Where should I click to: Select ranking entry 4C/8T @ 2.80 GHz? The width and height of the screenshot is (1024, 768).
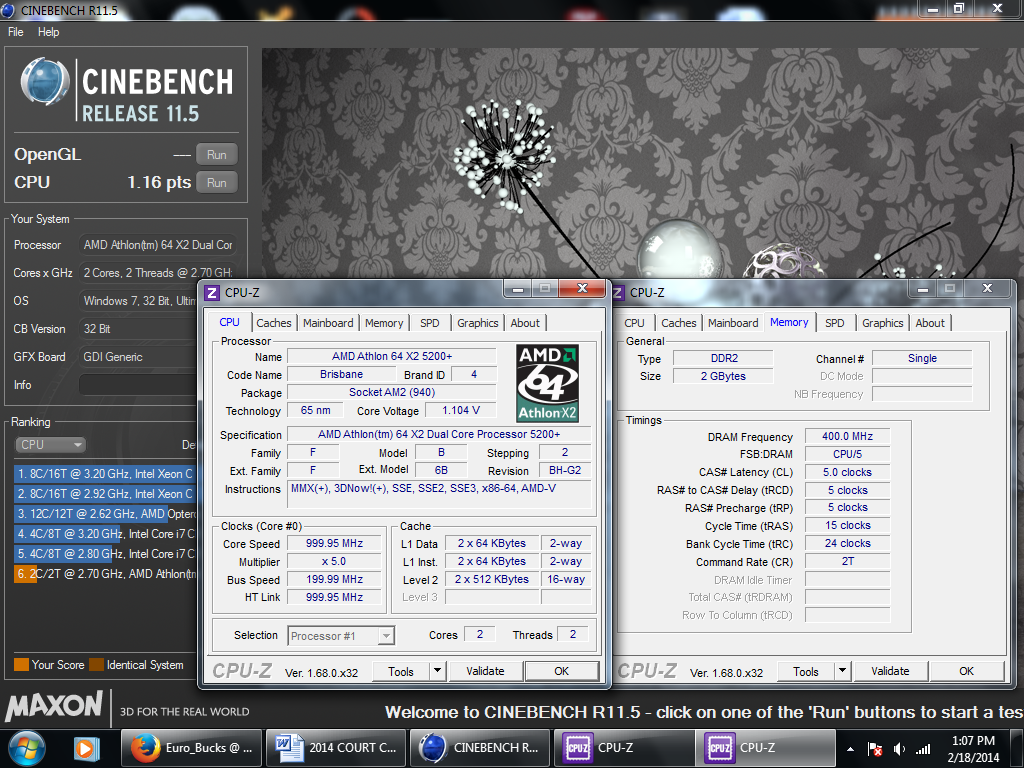point(104,554)
